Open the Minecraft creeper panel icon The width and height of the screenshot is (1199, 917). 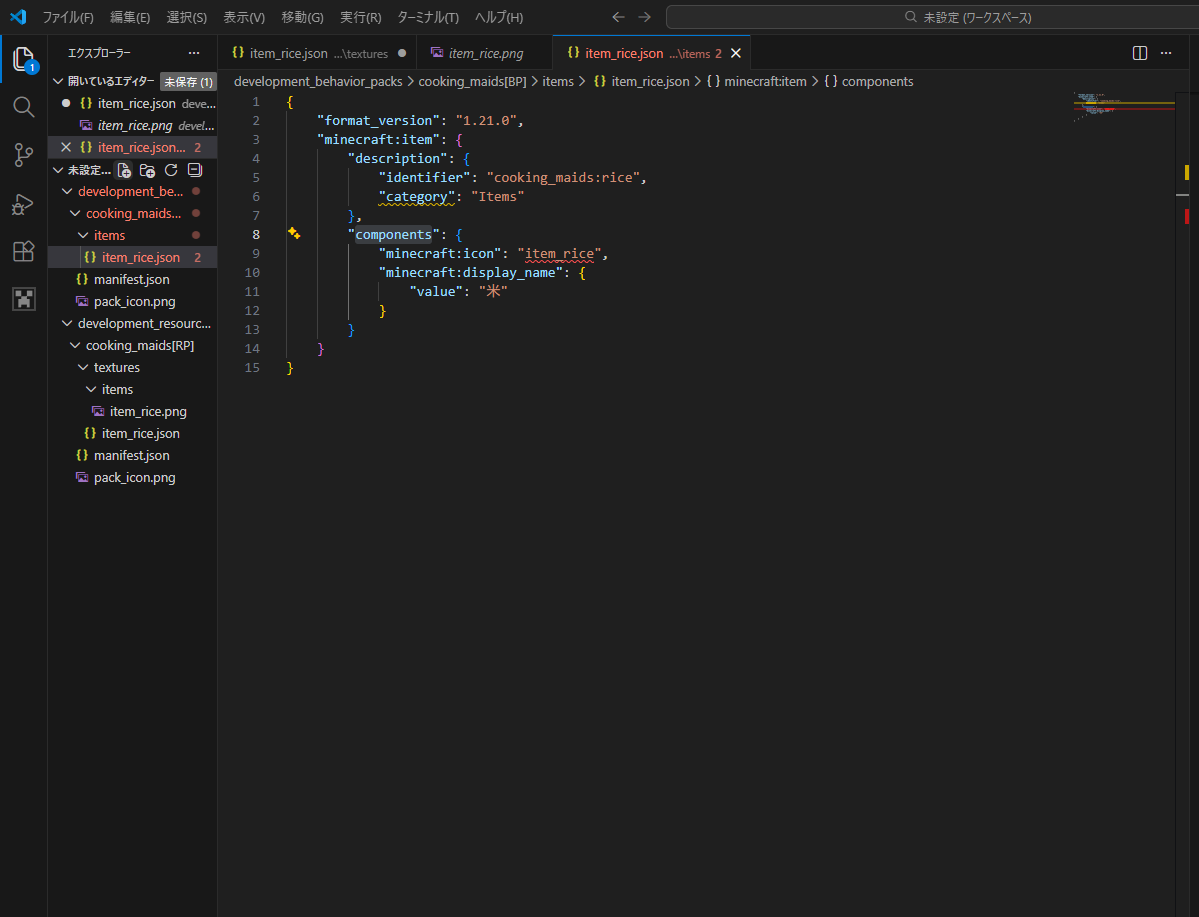23,299
